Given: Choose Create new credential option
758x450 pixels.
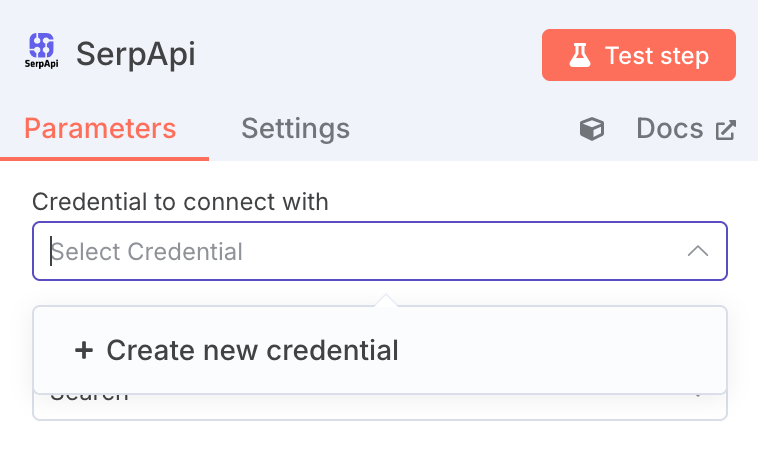Looking at the screenshot, I should (379, 350).
